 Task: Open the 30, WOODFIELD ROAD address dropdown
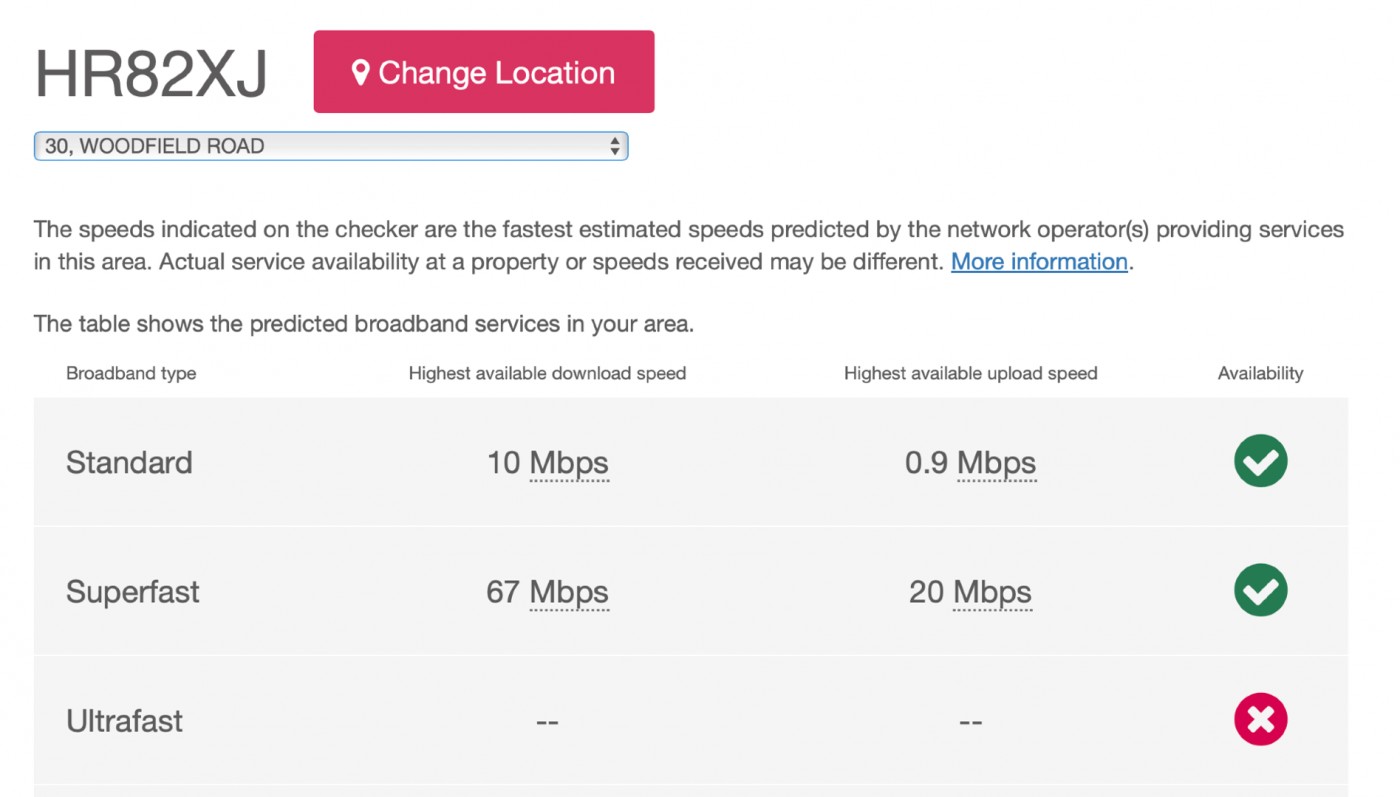[331, 146]
